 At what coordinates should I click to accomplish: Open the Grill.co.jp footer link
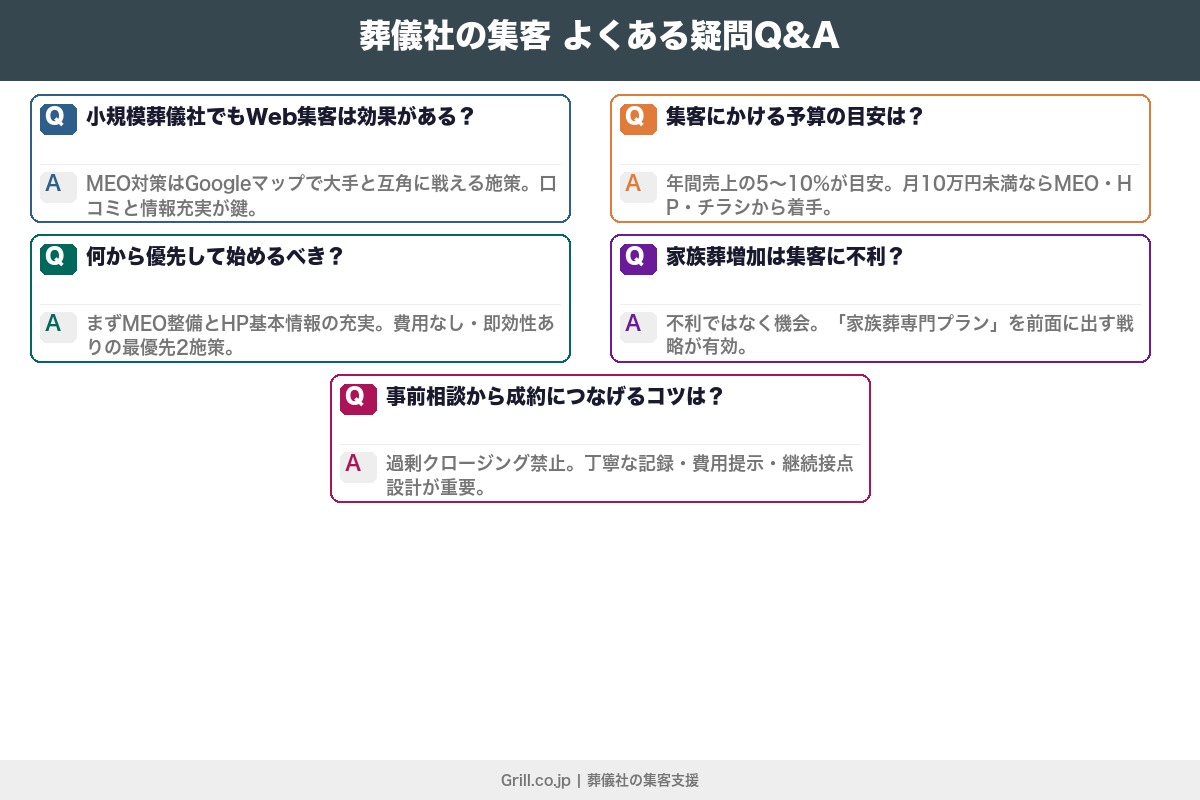click(x=535, y=781)
